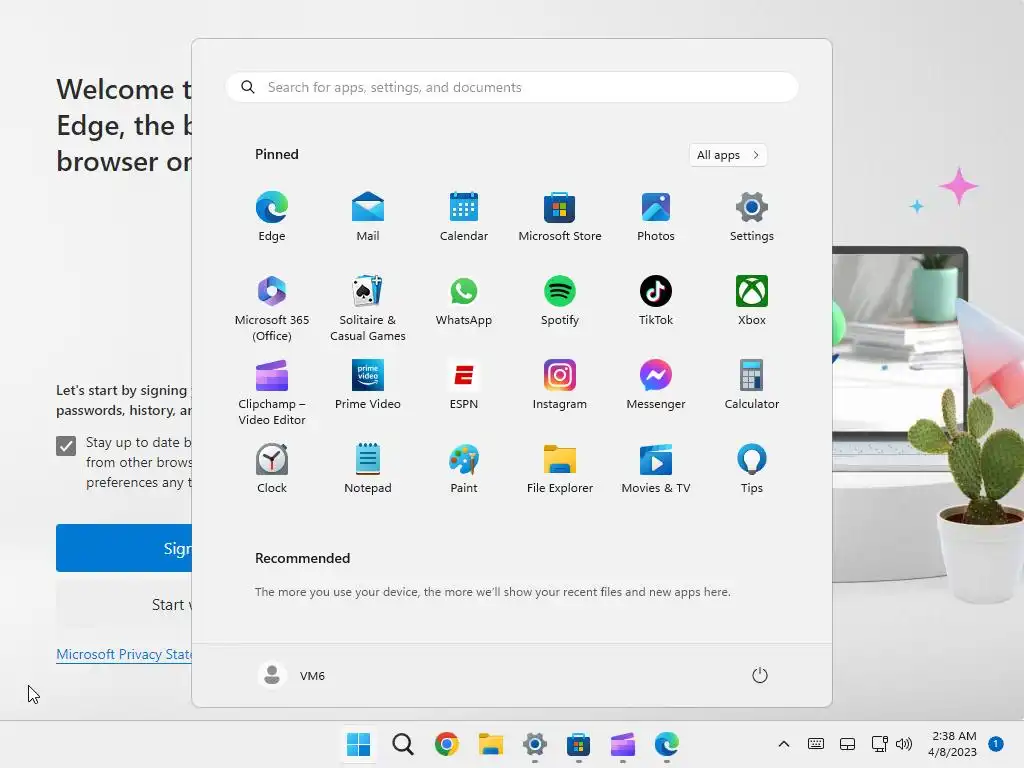The image size is (1024, 768).
Task: Open the Microsoft Privacy Statement link
Action: (x=124, y=654)
